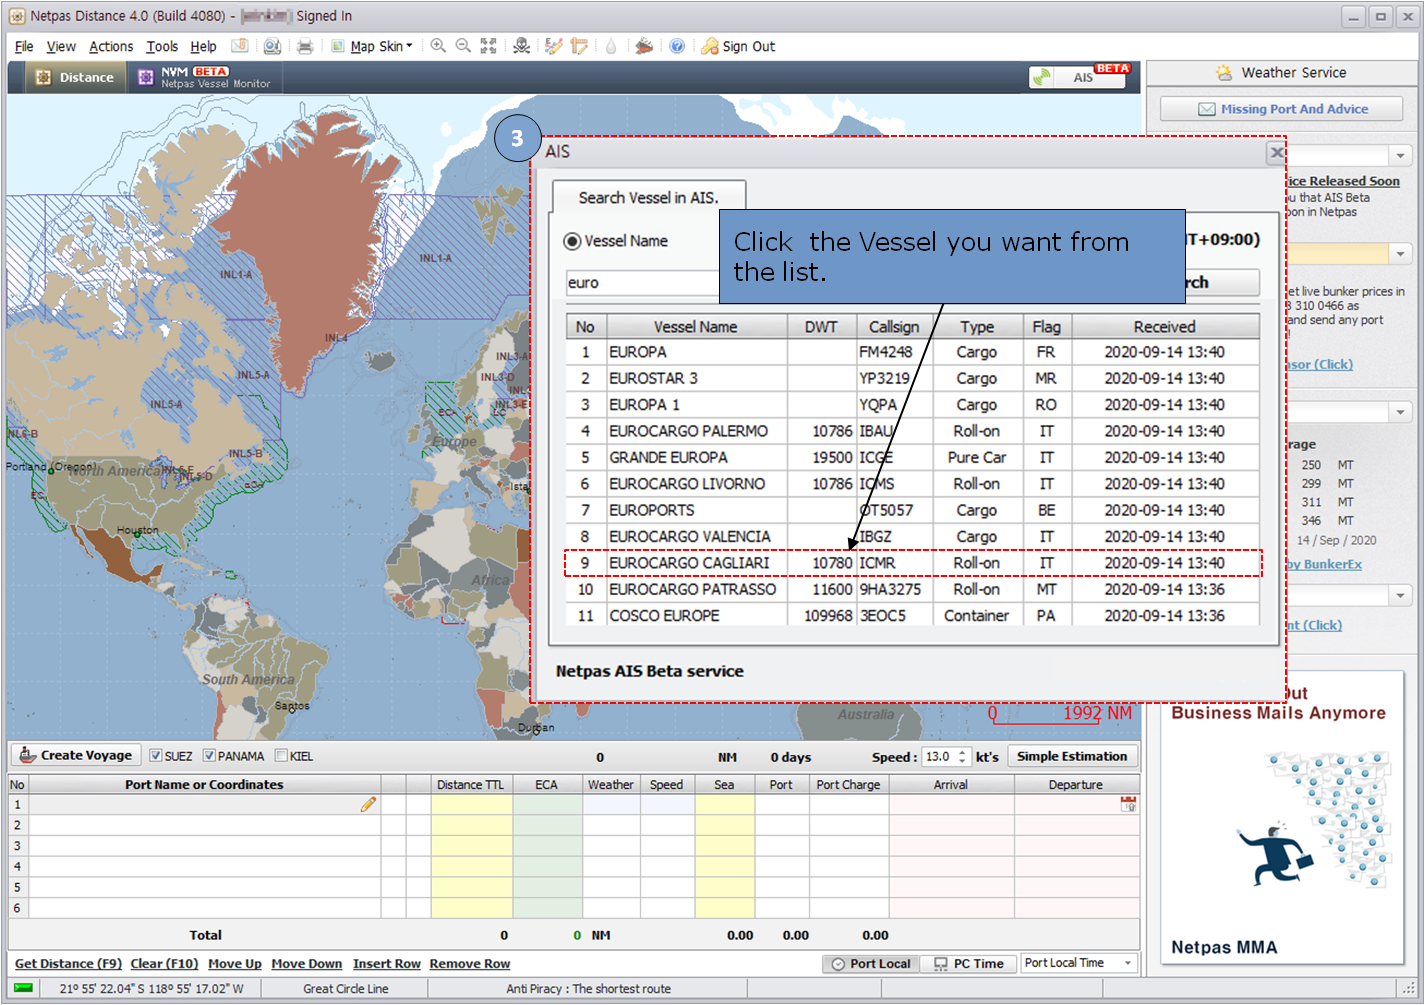
Task: Open the by BunkerEx link
Action: point(1324,564)
